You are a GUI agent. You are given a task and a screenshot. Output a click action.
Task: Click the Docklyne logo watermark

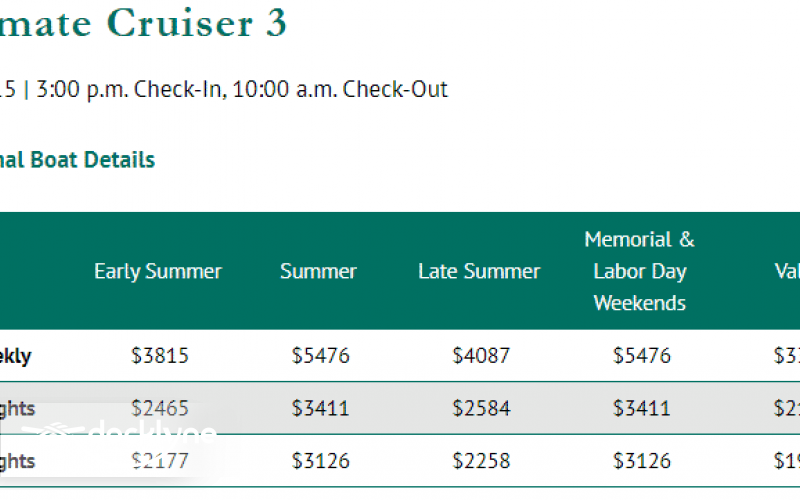point(120,433)
